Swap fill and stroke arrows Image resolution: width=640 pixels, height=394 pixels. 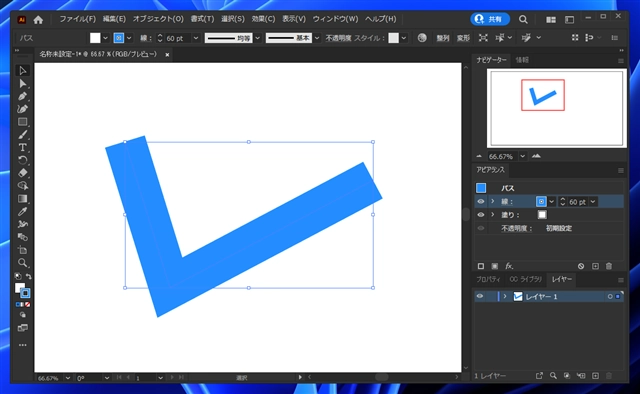(x=29, y=276)
